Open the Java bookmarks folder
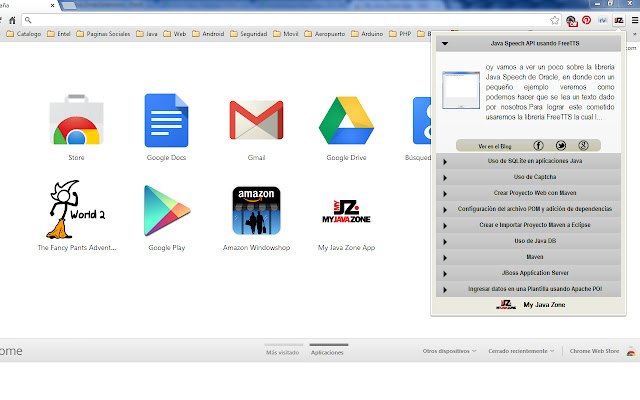 pyautogui.click(x=147, y=34)
